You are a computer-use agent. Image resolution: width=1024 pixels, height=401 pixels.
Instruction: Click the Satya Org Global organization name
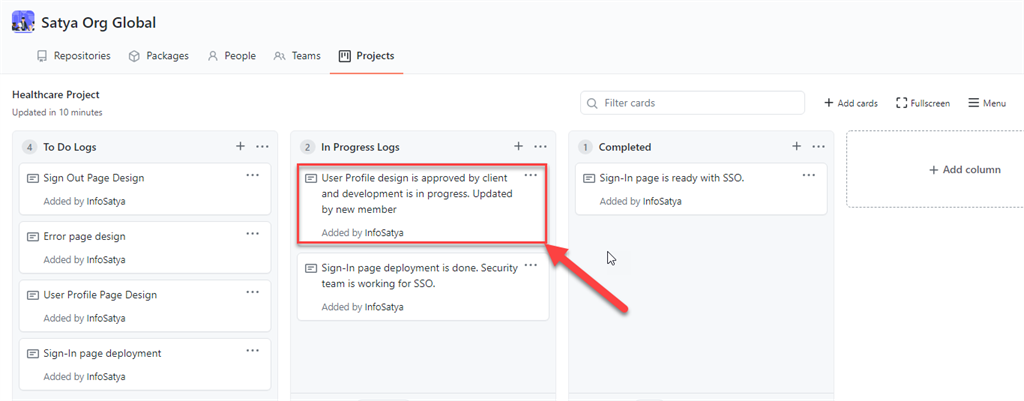99,23
